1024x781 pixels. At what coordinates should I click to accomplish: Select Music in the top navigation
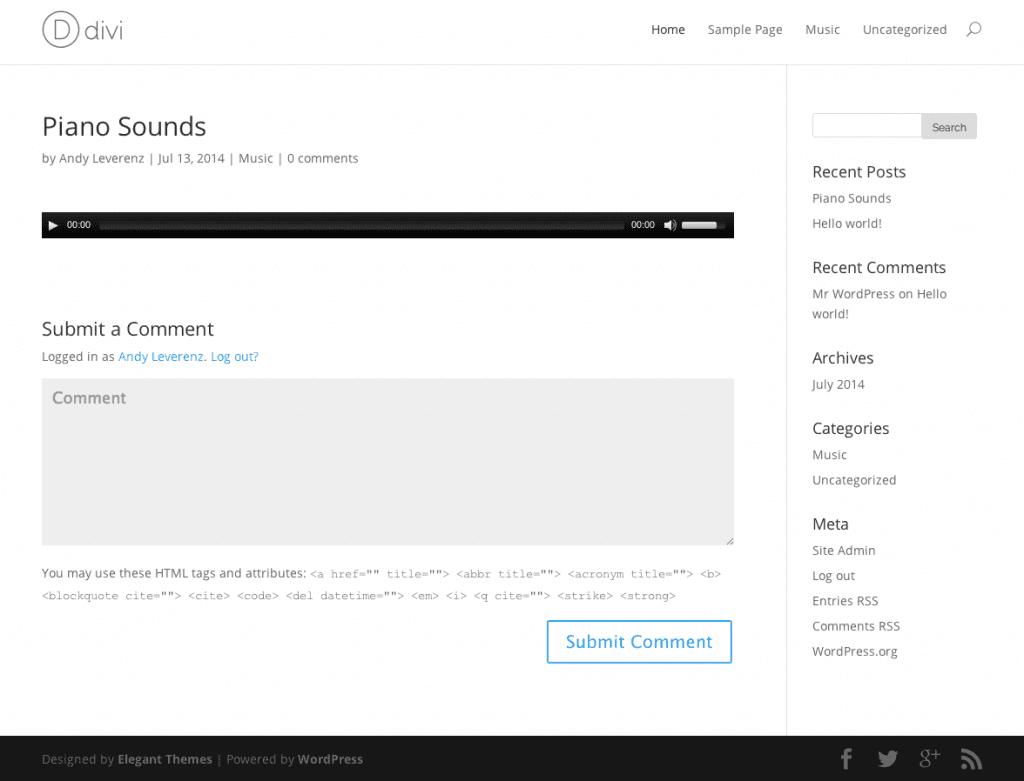(822, 30)
